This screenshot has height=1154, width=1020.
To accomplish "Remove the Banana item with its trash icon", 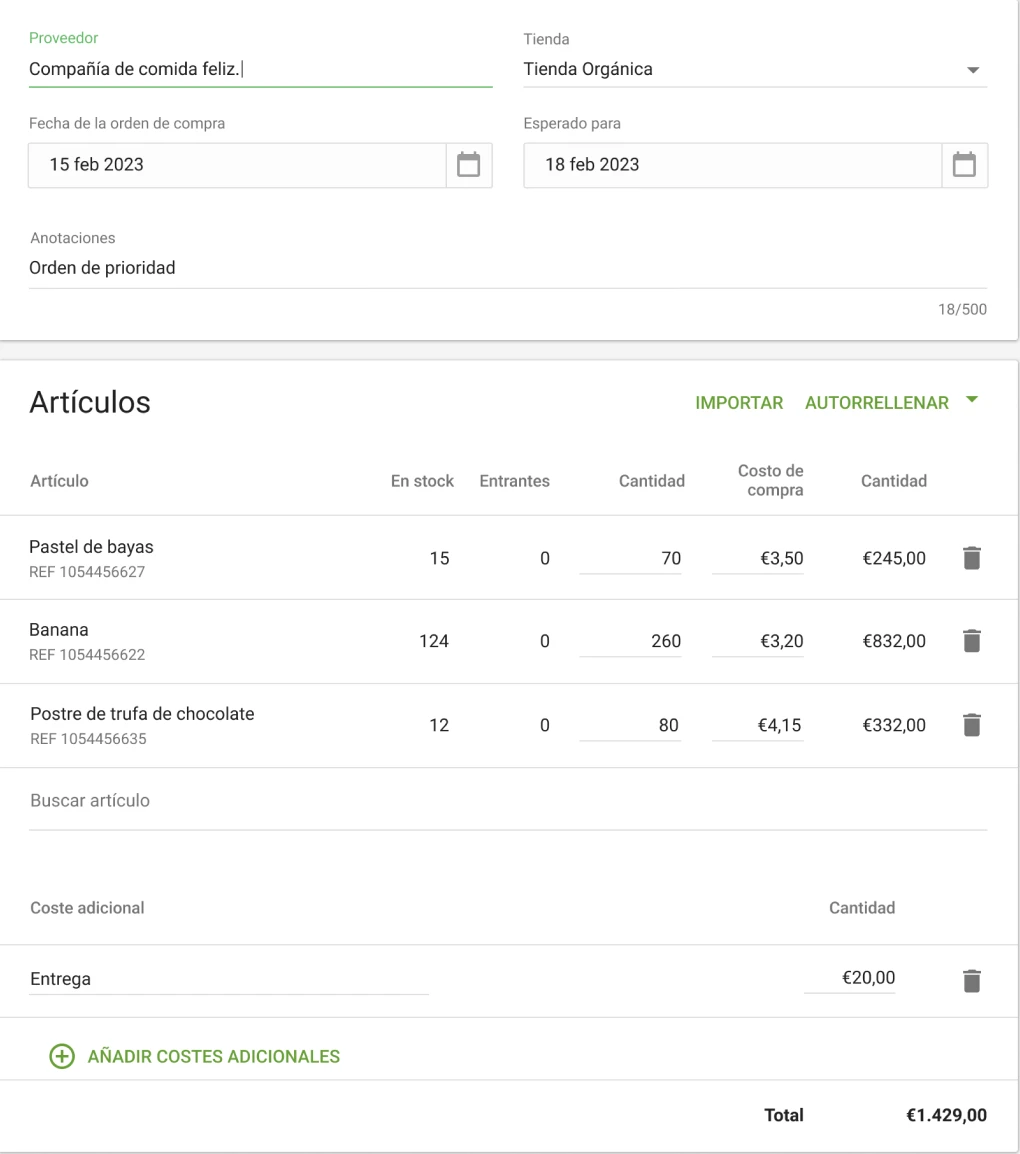I will [x=970, y=641].
